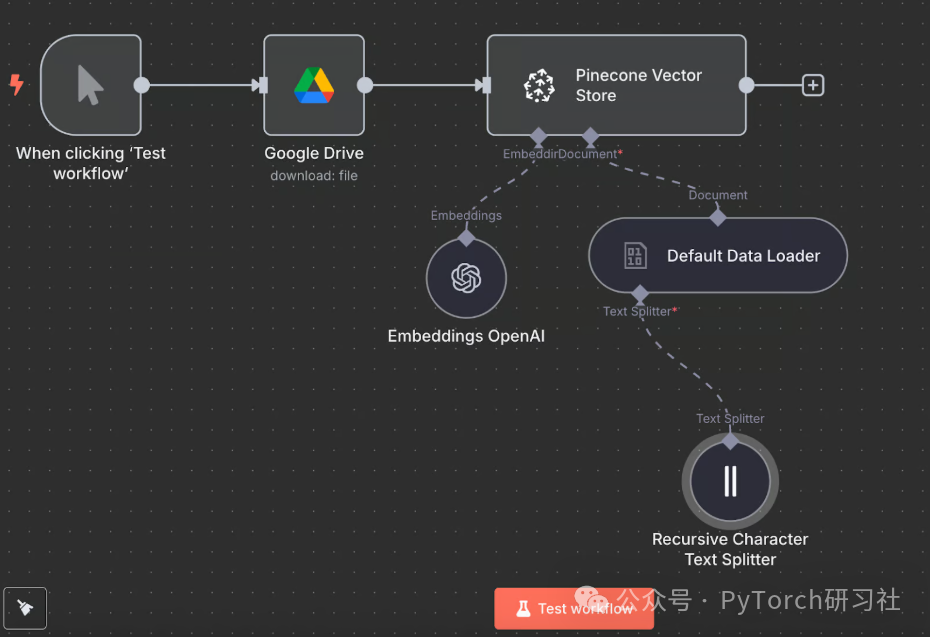This screenshot has width=930, height=637.
Task: Click the Pinecone Vector Store output connector
Action: pos(746,85)
